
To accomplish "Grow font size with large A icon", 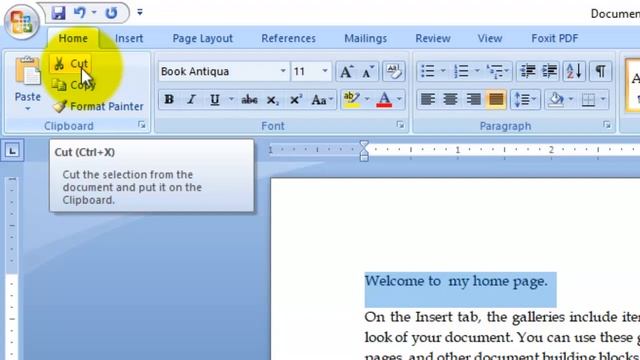I will tap(347, 71).
